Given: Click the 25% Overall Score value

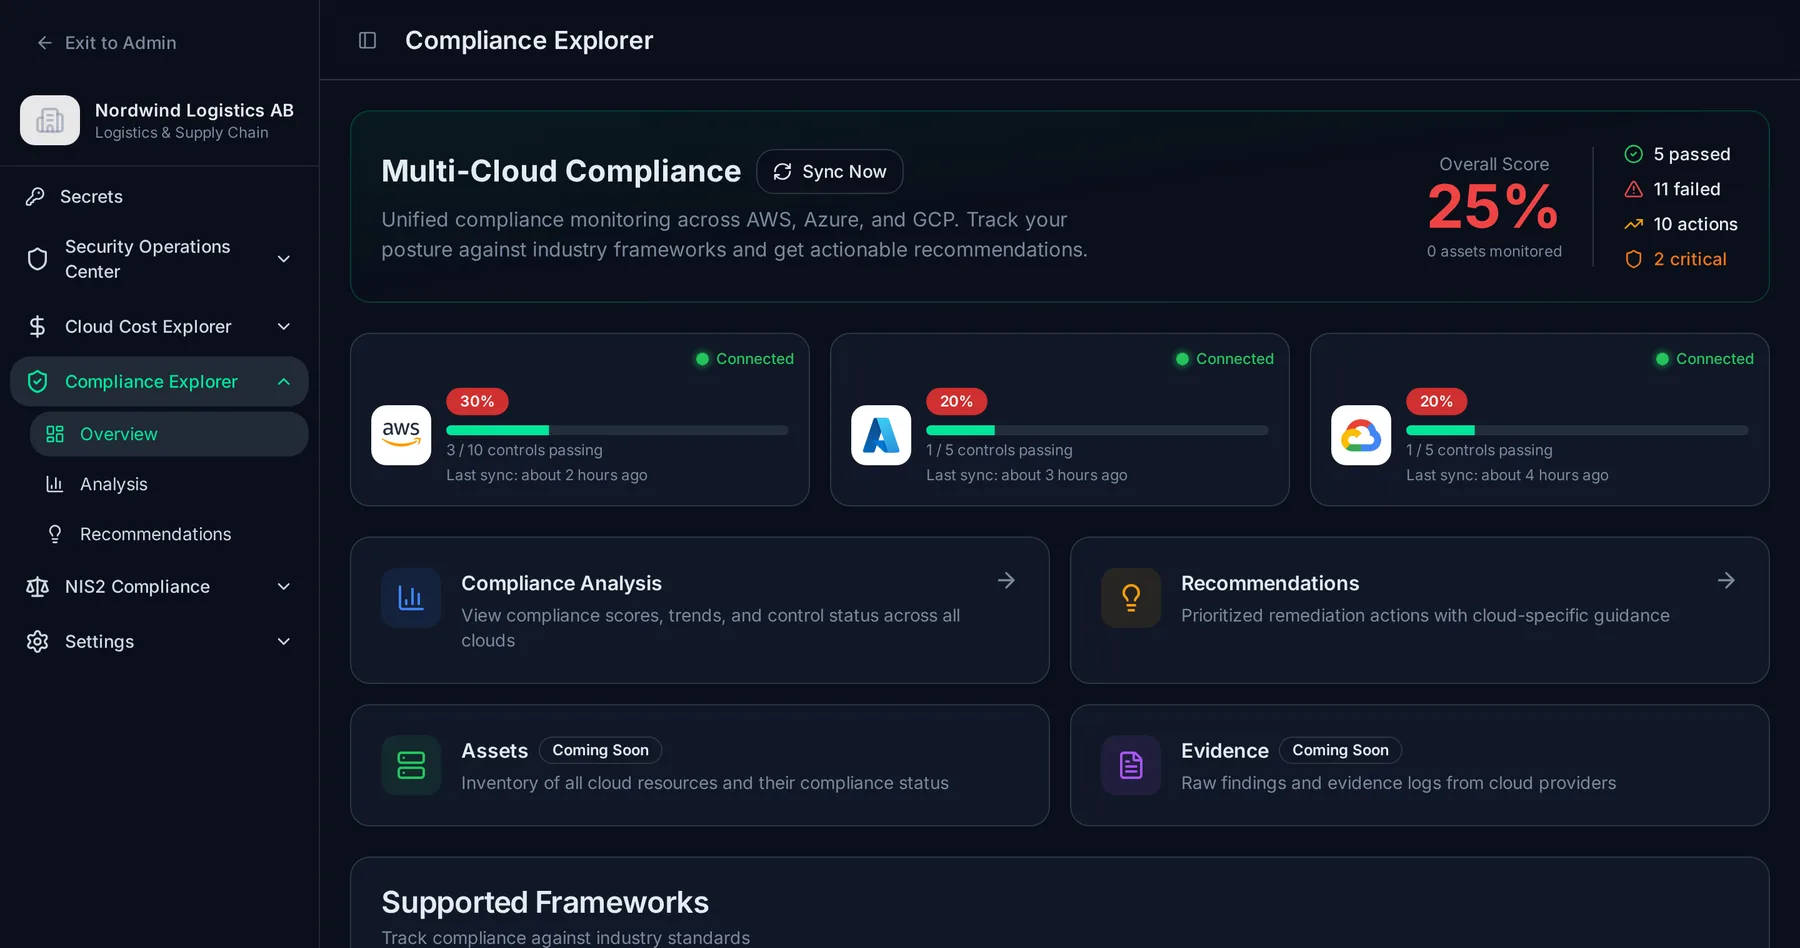Looking at the screenshot, I should coord(1494,207).
